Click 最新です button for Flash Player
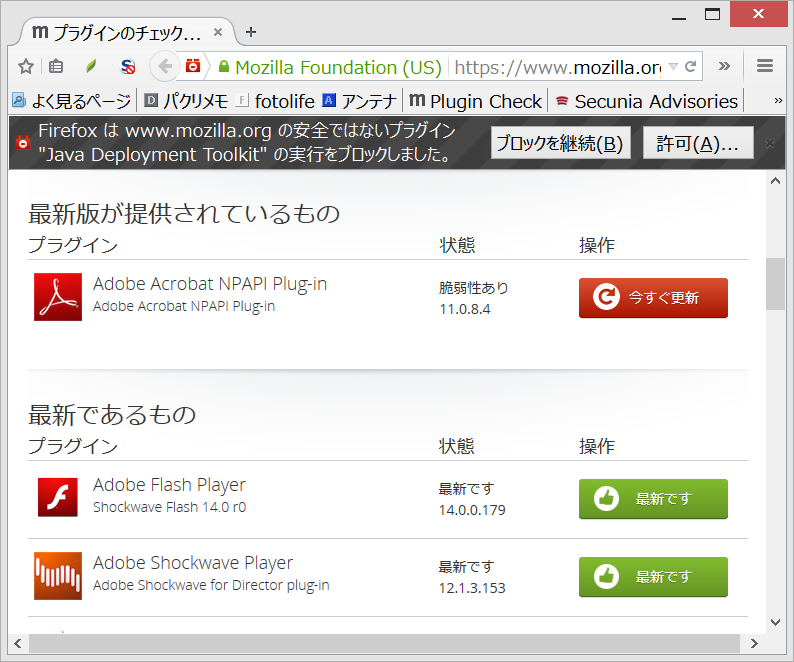 click(x=653, y=498)
